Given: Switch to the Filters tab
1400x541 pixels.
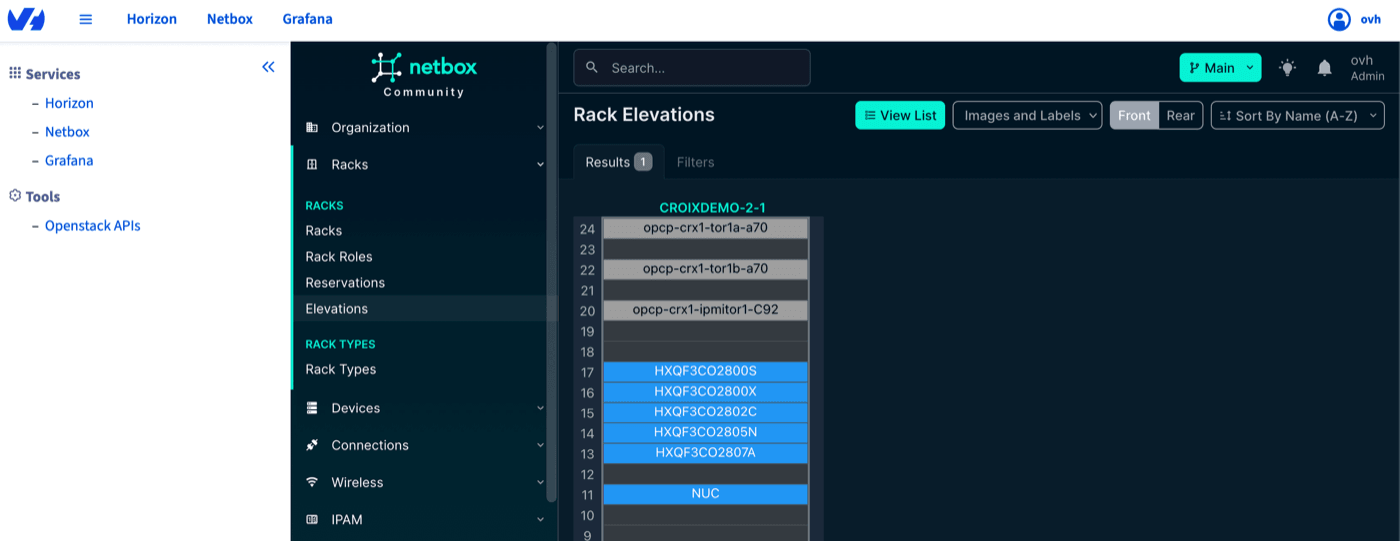Looking at the screenshot, I should coord(695,162).
